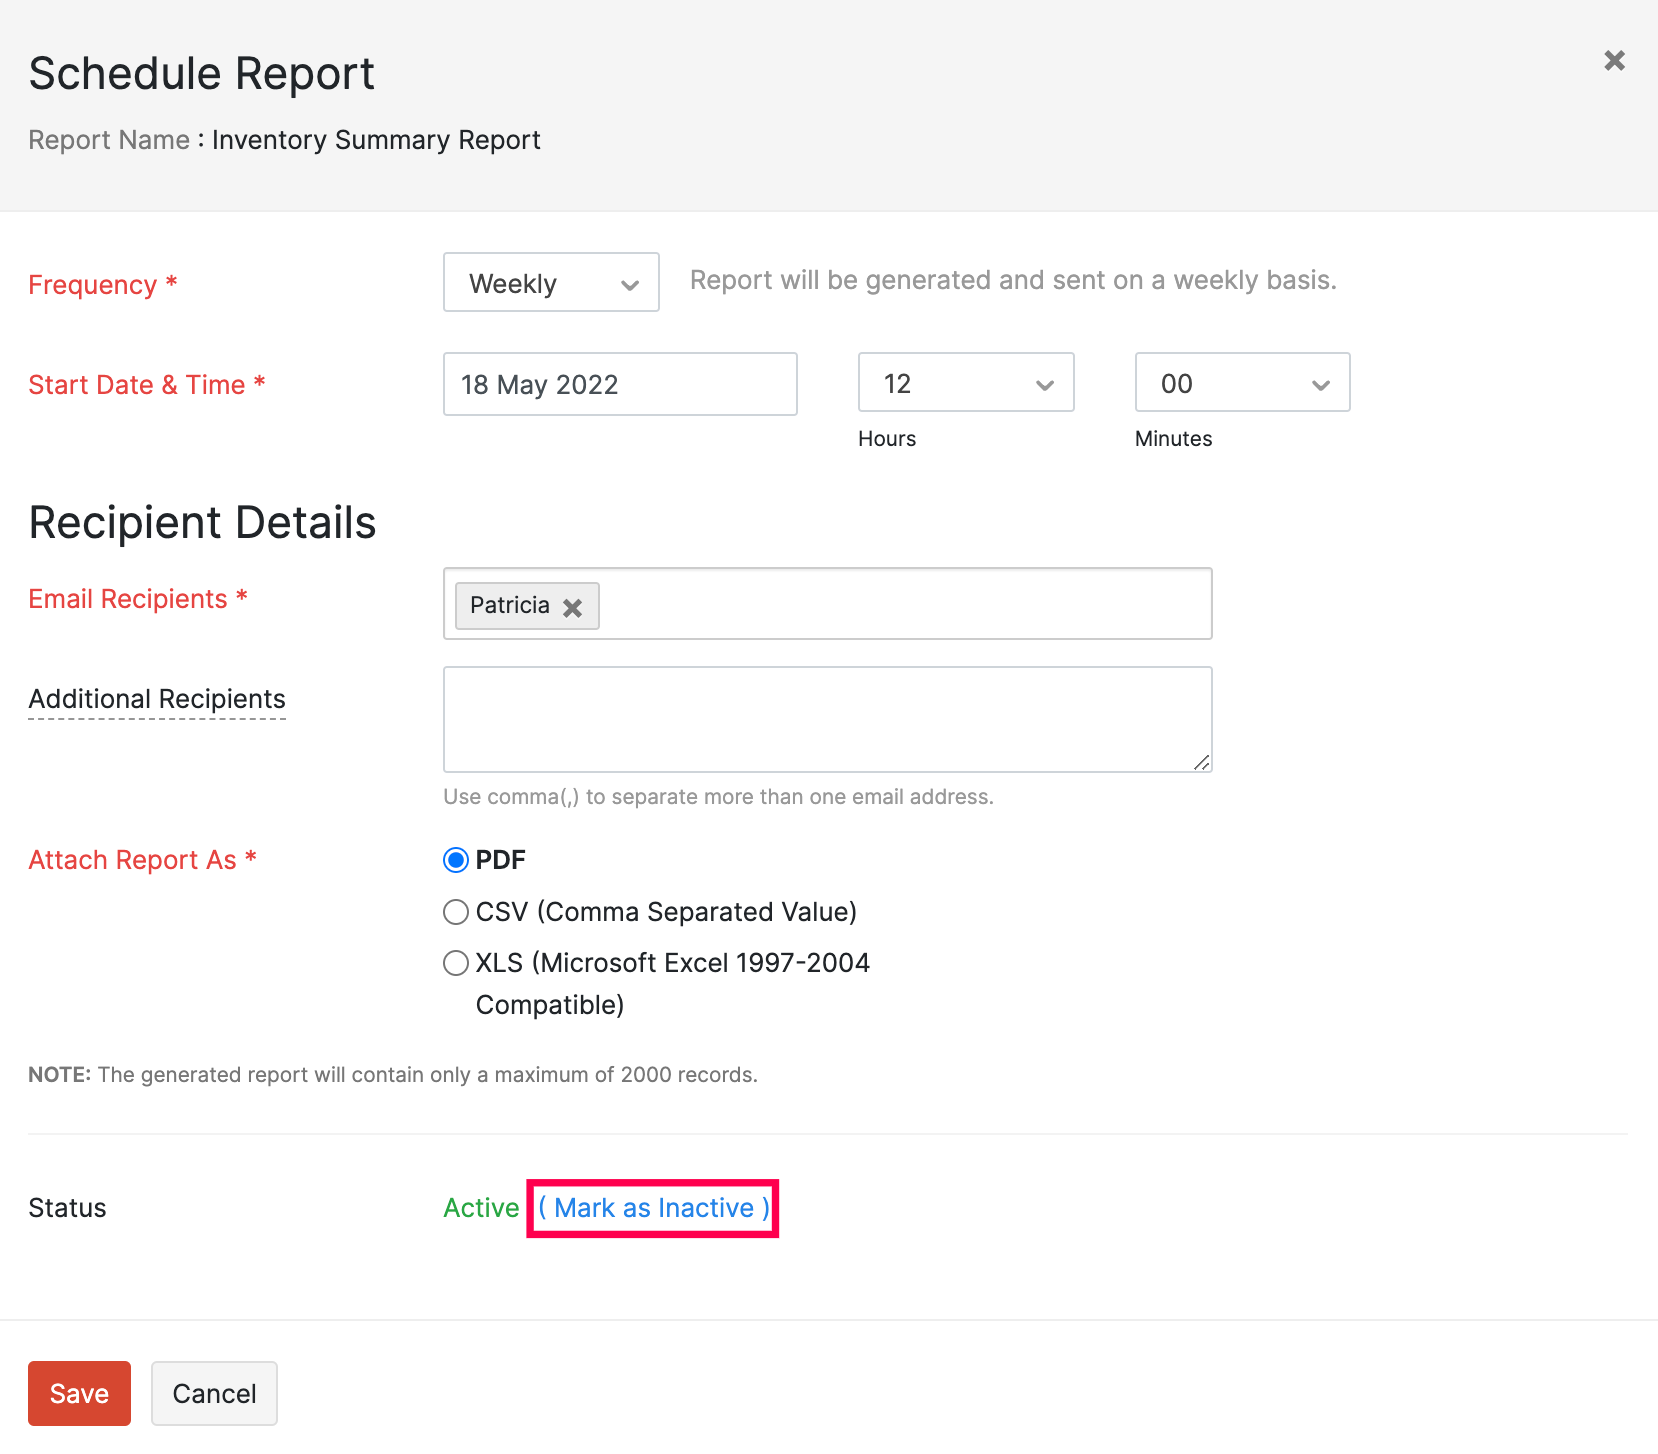Click the Active status text
Image resolution: width=1658 pixels, height=1454 pixels.
pos(481,1208)
